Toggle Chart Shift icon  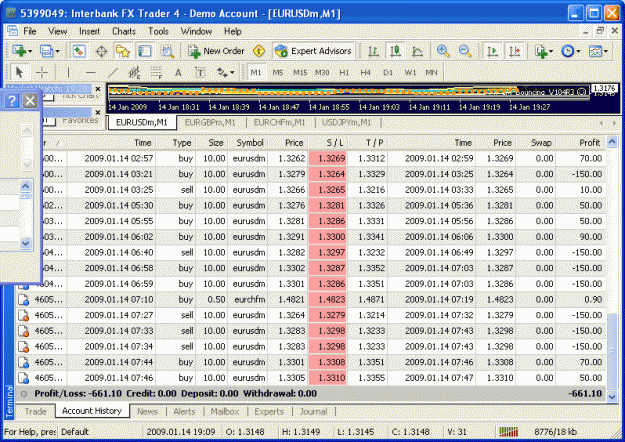tap(515, 51)
